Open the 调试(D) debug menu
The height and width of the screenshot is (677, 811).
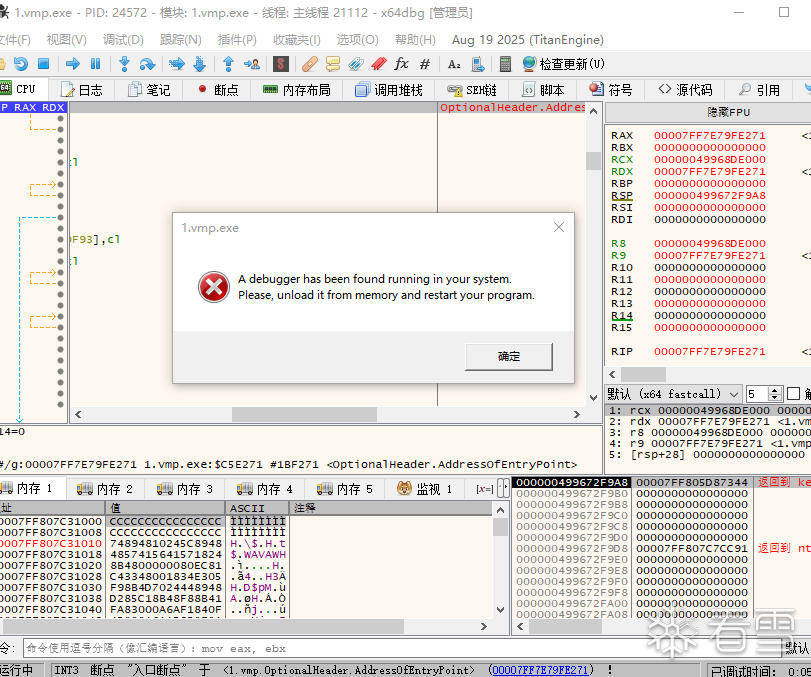[x=123, y=40]
